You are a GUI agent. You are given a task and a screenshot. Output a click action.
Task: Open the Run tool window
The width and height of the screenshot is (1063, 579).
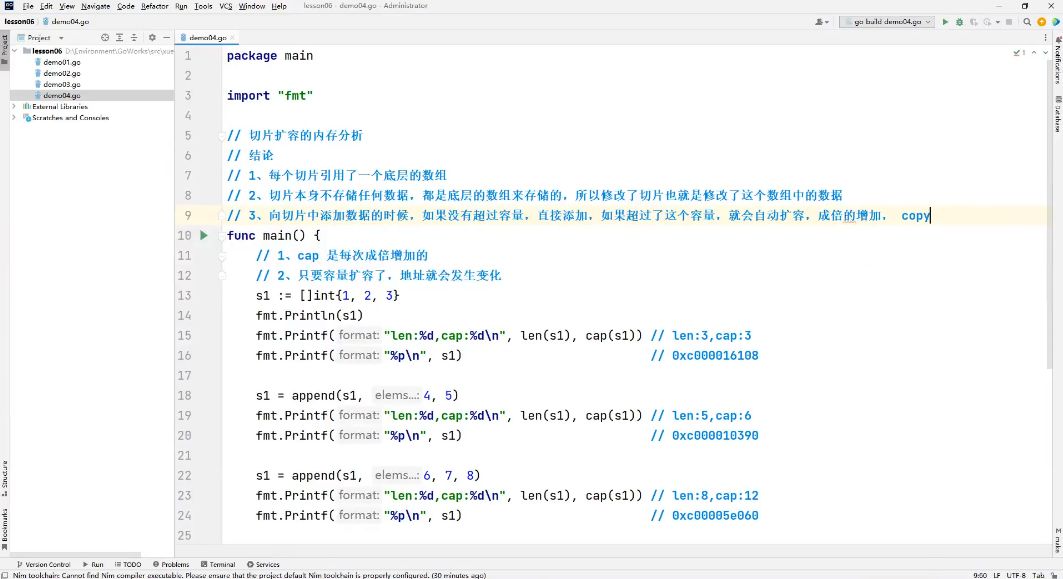(93, 564)
